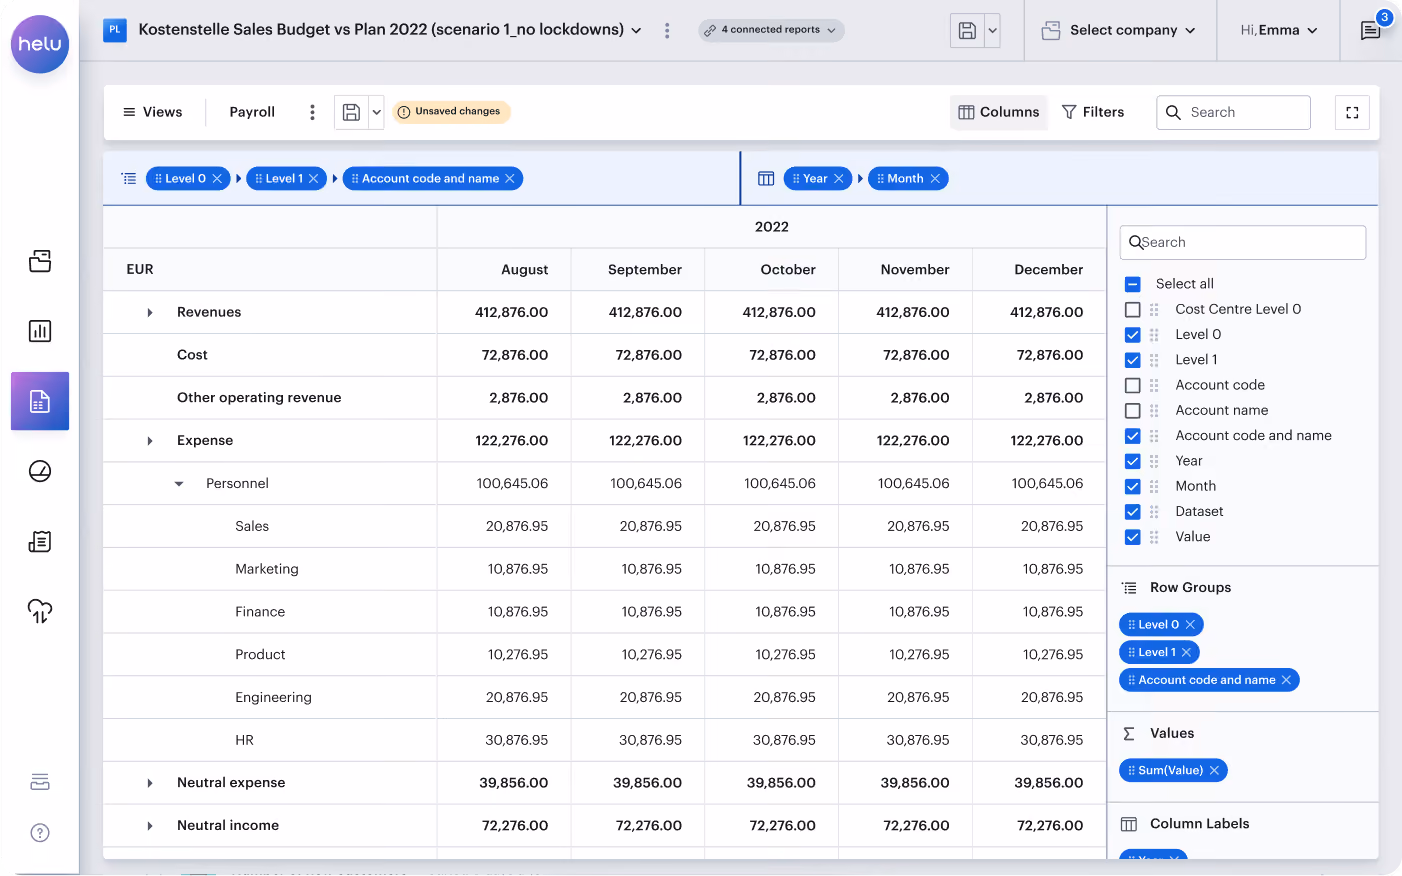Open the folder icon in the left sidebar
Image resolution: width=1402 pixels, height=876 pixels.
pos(40,261)
